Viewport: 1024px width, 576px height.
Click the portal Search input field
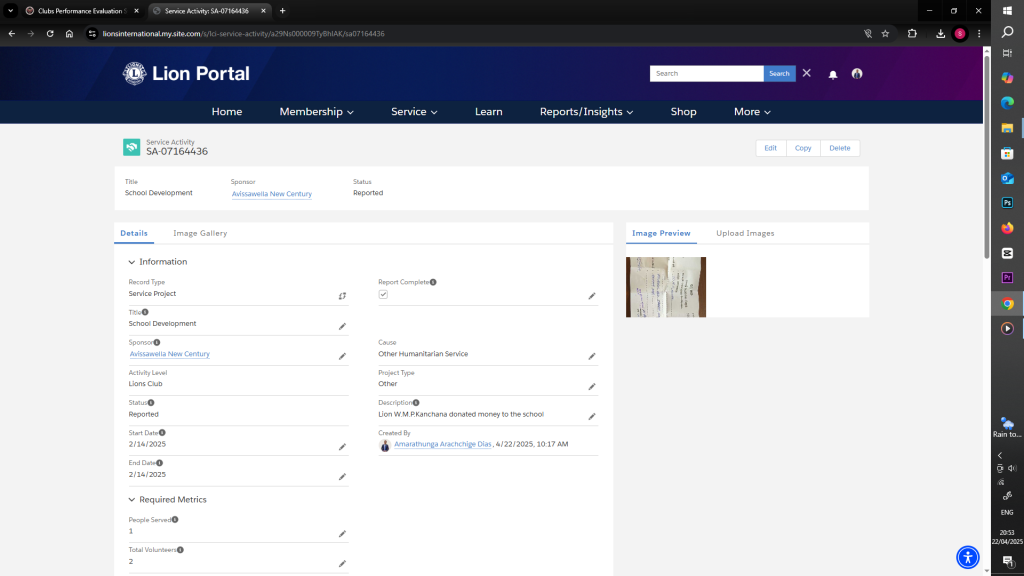point(707,73)
